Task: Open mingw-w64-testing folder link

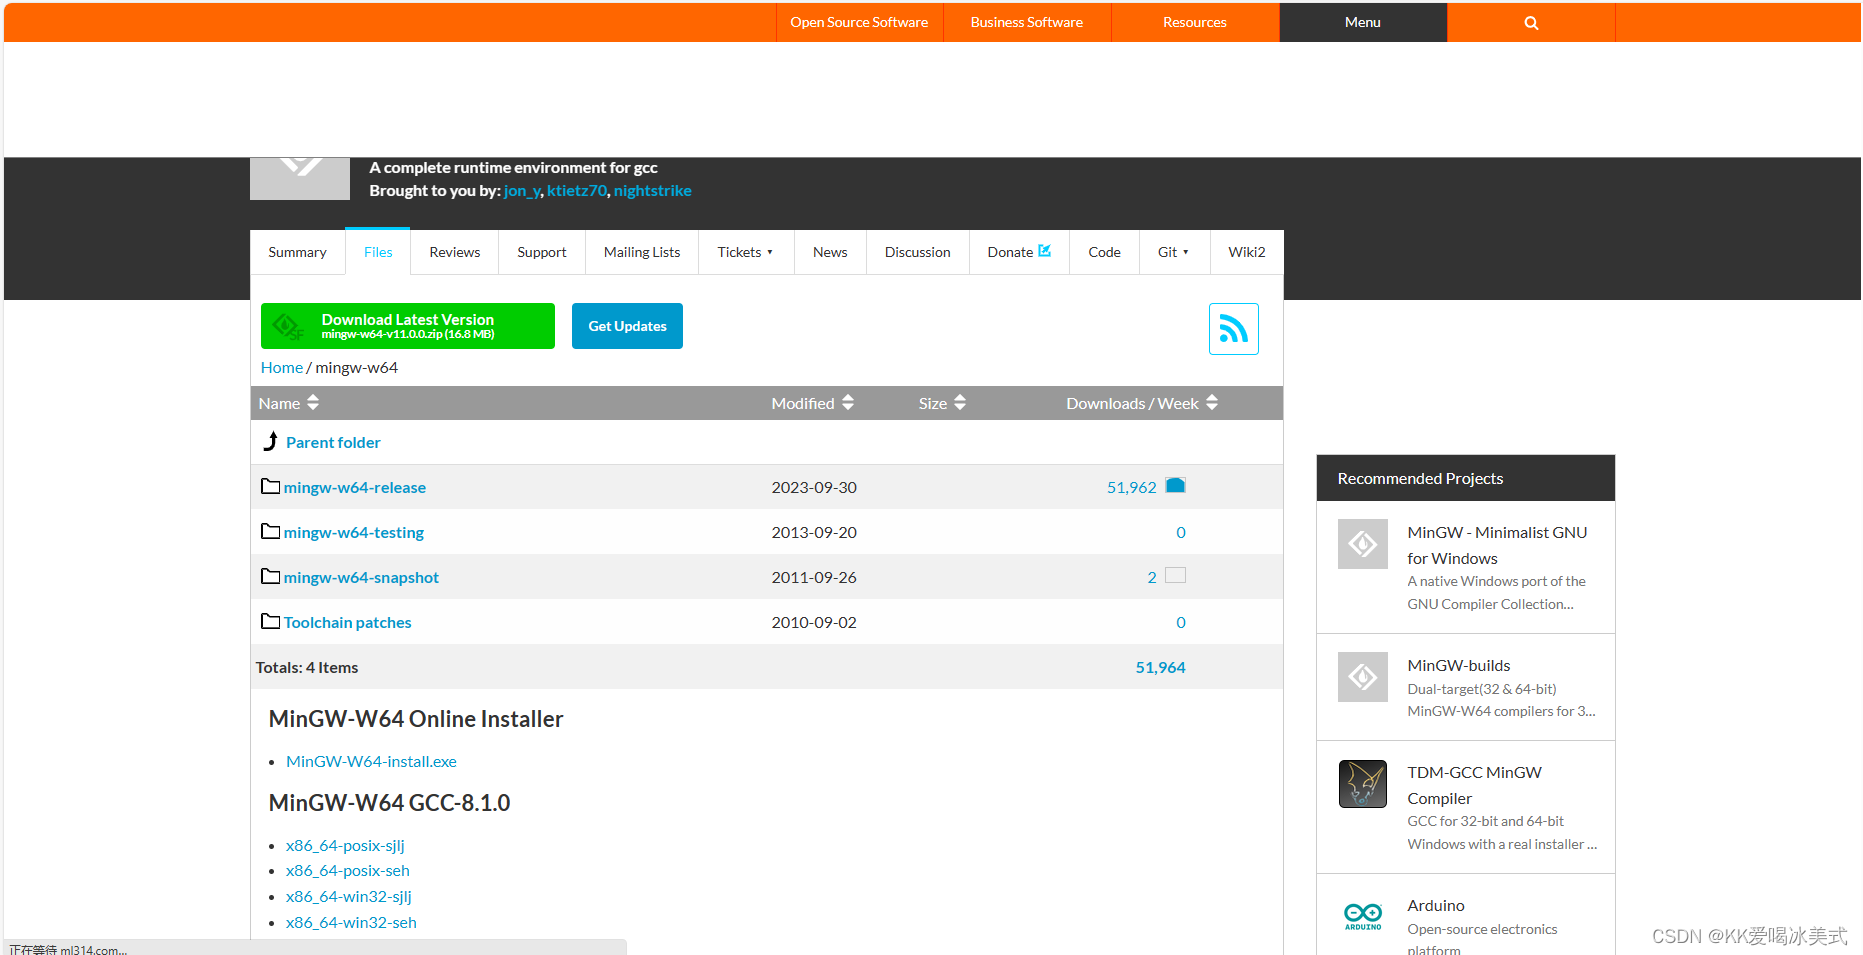Action: (x=354, y=532)
